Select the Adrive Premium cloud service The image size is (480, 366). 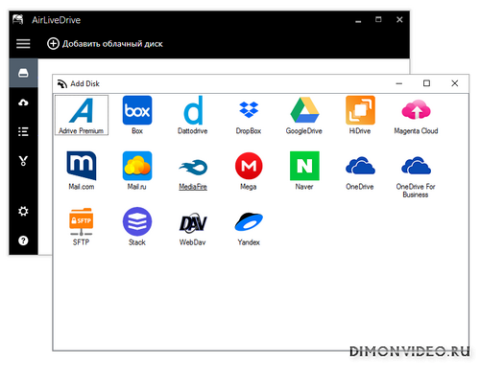click(x=82, y=115)
